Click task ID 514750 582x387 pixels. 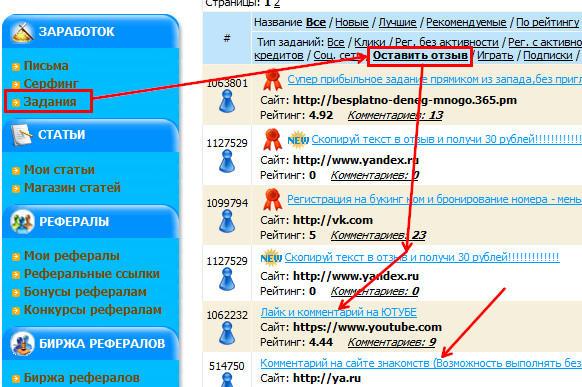coord(227,366)
